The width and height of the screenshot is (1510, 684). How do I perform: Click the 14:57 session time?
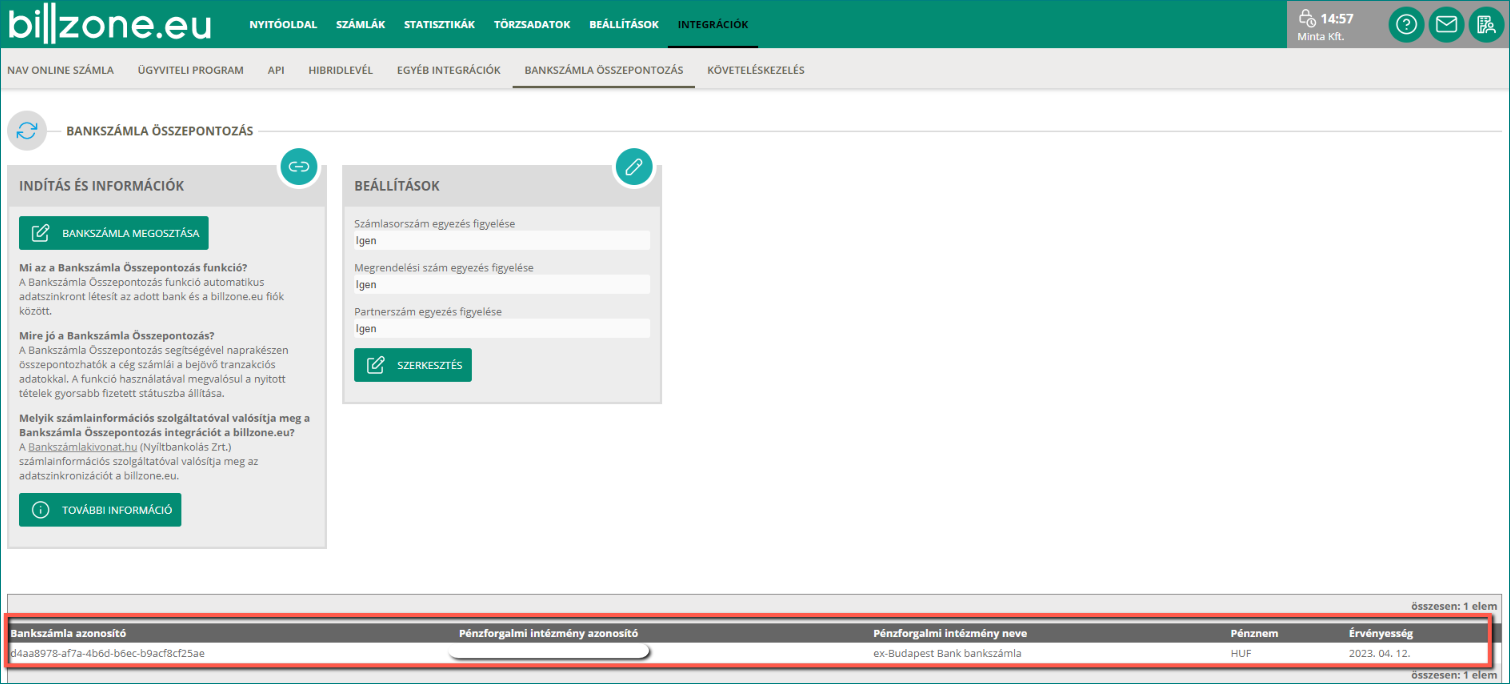coord(1337,18)
